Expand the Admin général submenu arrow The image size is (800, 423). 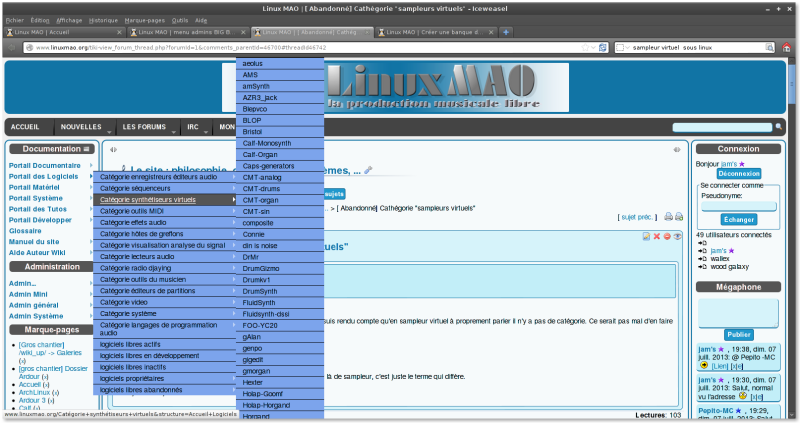coord(91,305)
